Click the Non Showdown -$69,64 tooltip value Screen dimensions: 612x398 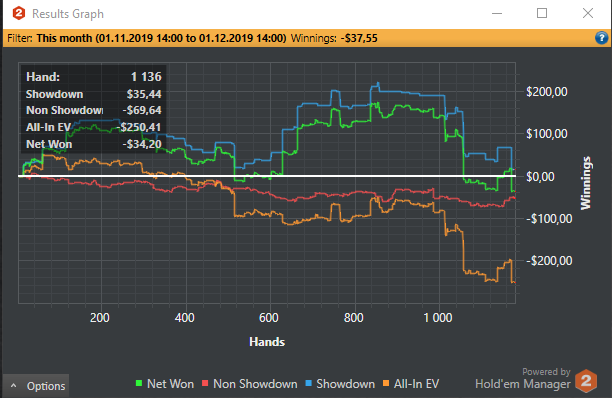[x=142, y=110]
